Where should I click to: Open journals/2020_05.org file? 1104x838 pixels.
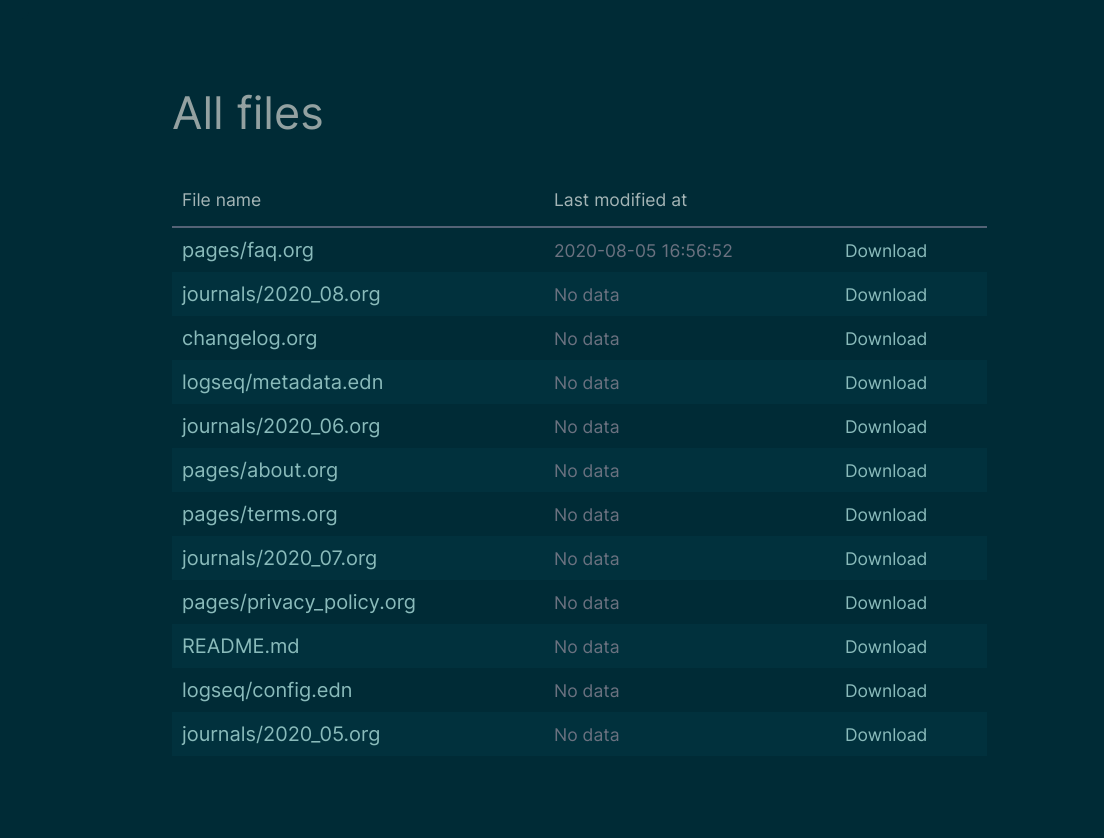pyautogui.click(x=280, y=735)
